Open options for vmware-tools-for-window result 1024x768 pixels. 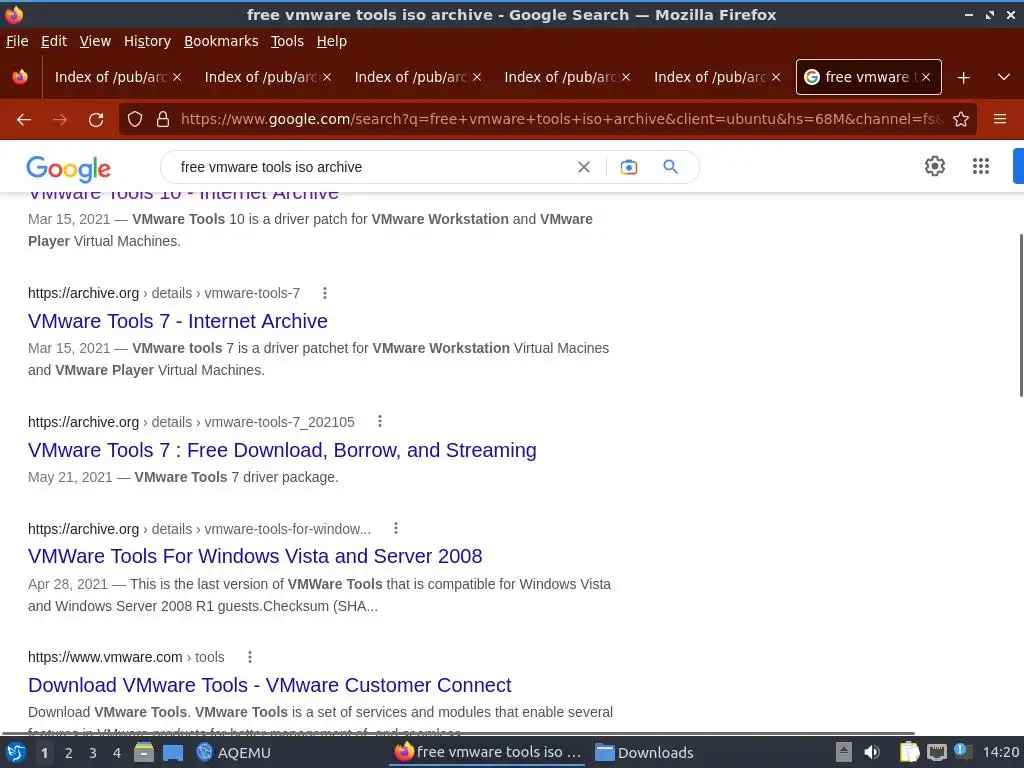(x=395, y=528)
